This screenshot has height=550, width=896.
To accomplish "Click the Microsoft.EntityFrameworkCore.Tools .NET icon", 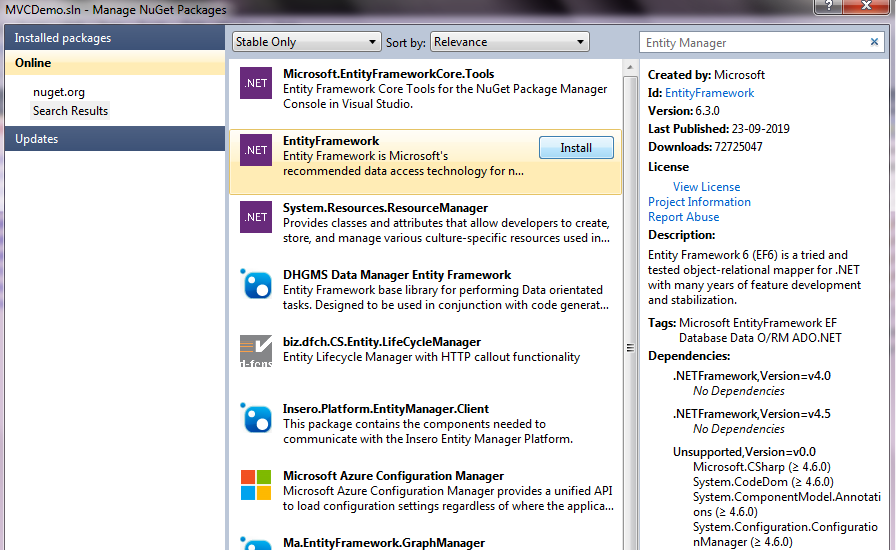I will (x=256, y=83).
